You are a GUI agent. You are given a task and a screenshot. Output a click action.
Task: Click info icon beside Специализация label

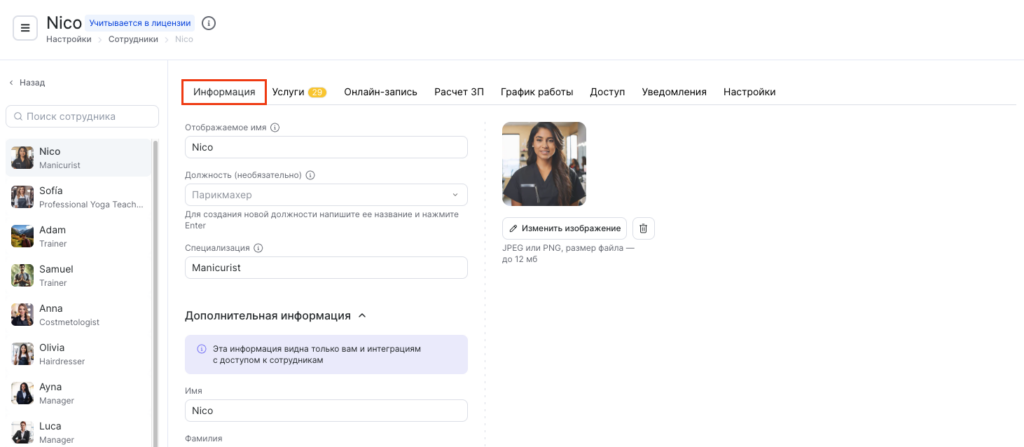point(258,248)
